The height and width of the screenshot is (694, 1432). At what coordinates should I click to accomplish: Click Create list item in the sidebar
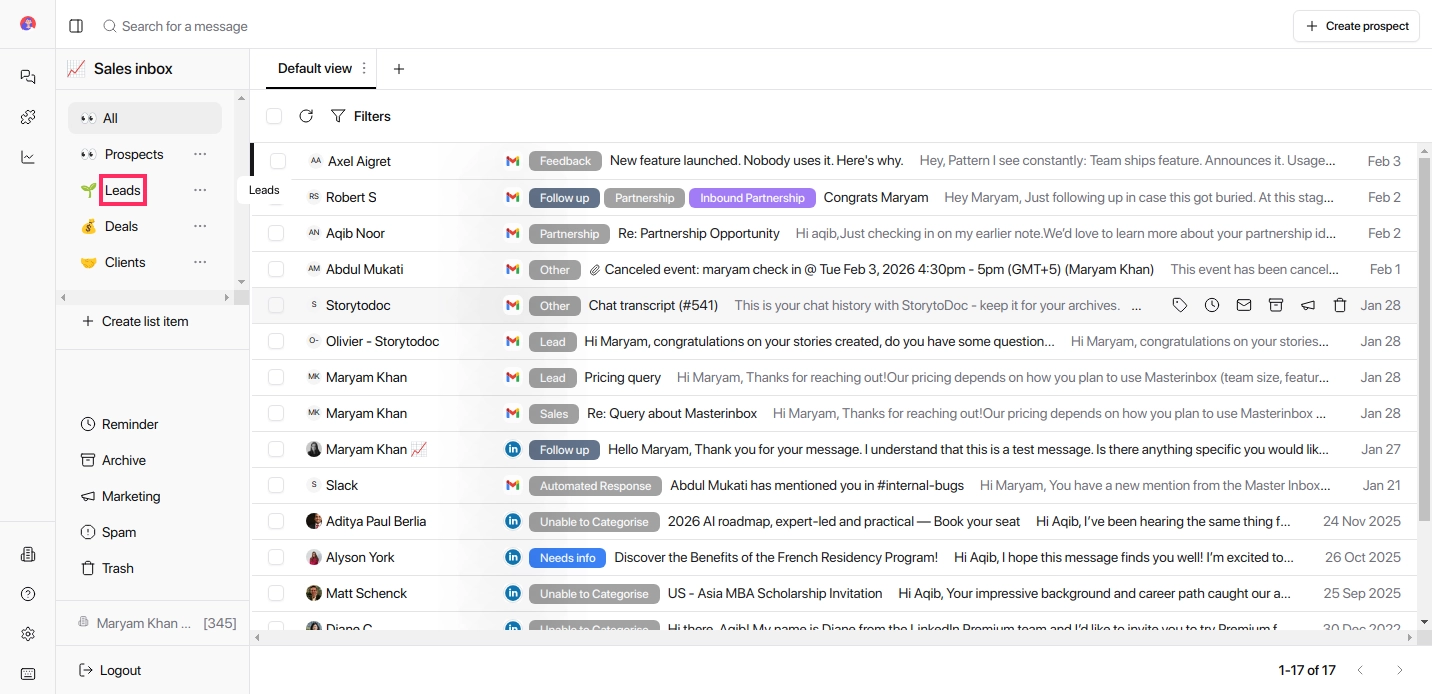click(x=143, y=321)
